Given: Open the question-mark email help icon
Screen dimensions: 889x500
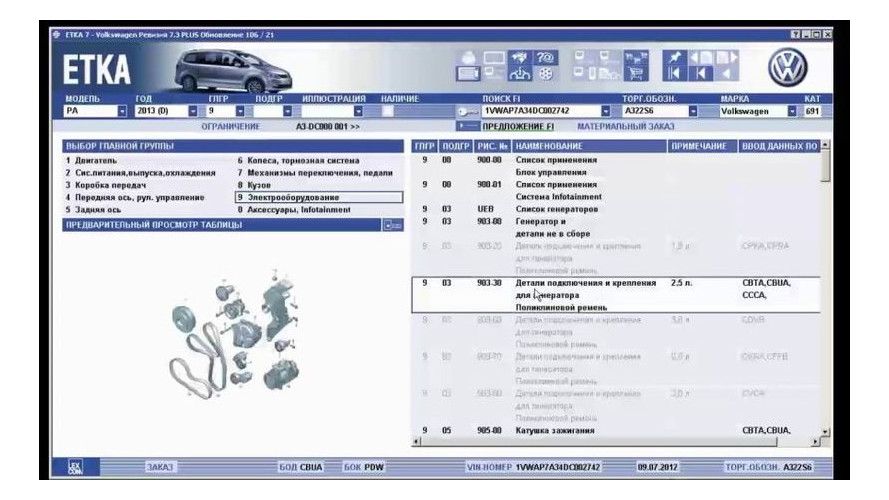Looking at the screenshot, I should point(545,58).
